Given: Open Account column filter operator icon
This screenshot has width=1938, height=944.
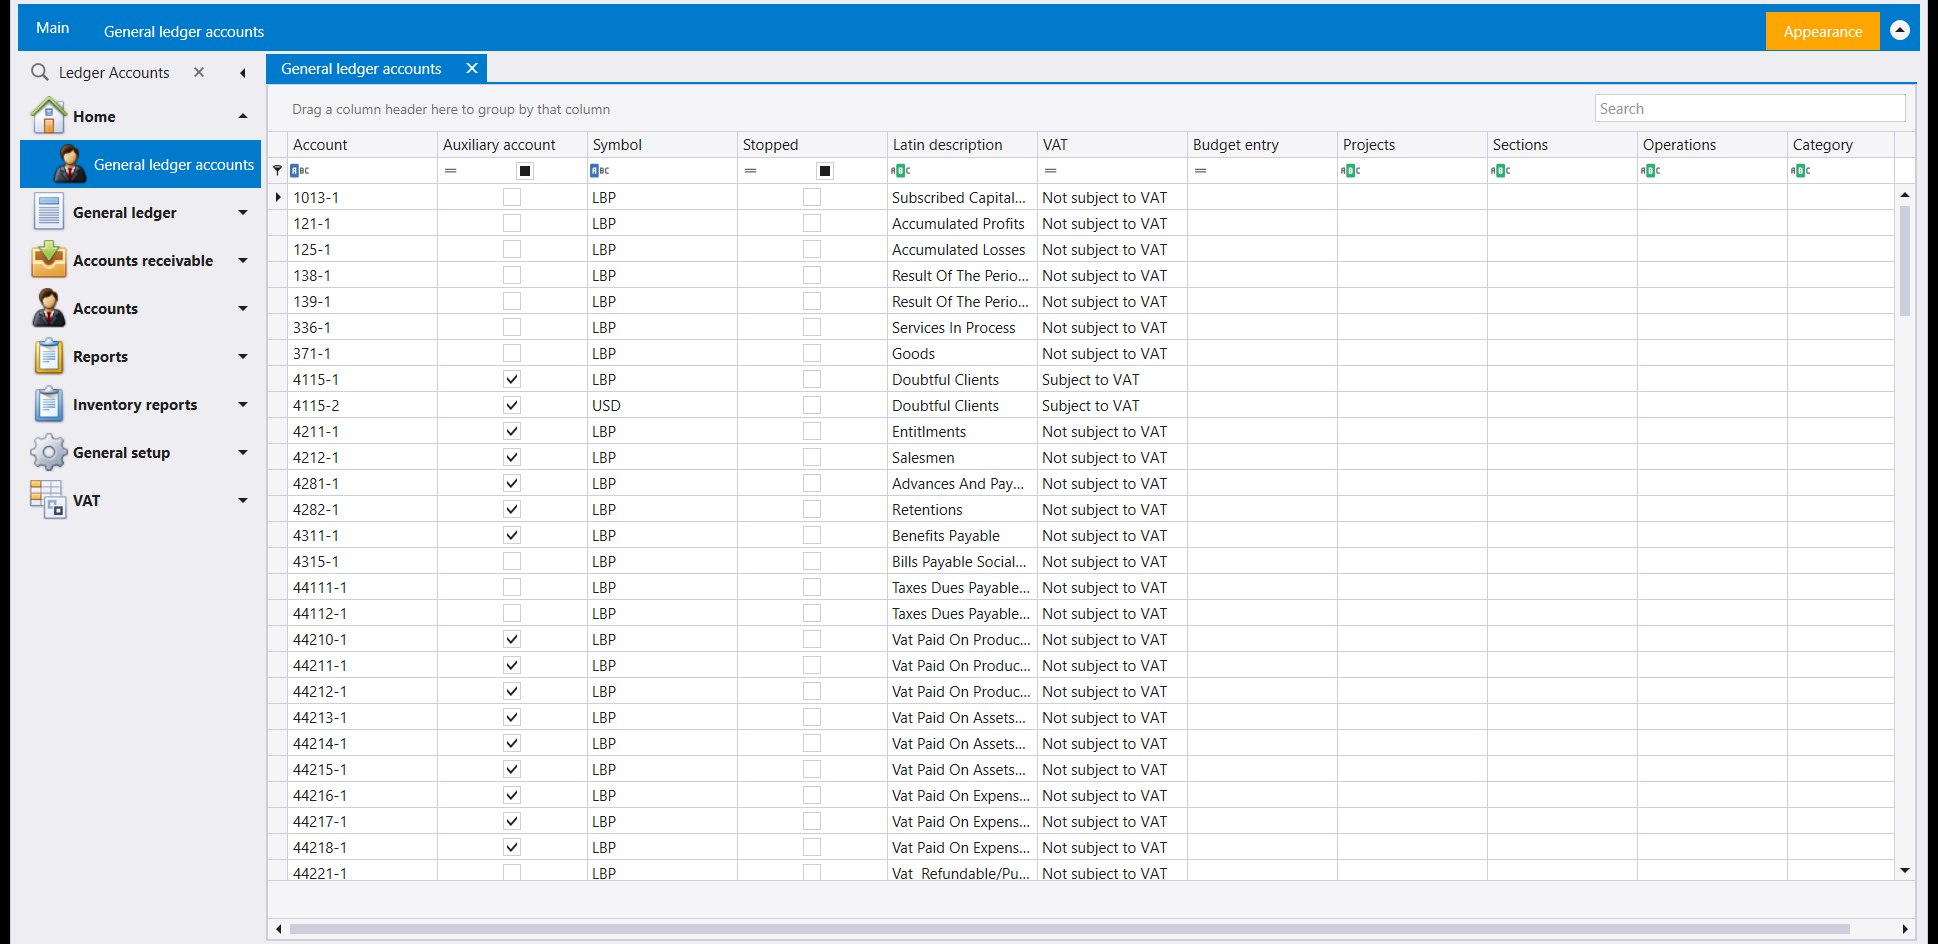Looking at the screenshot, I should (300, 171).
